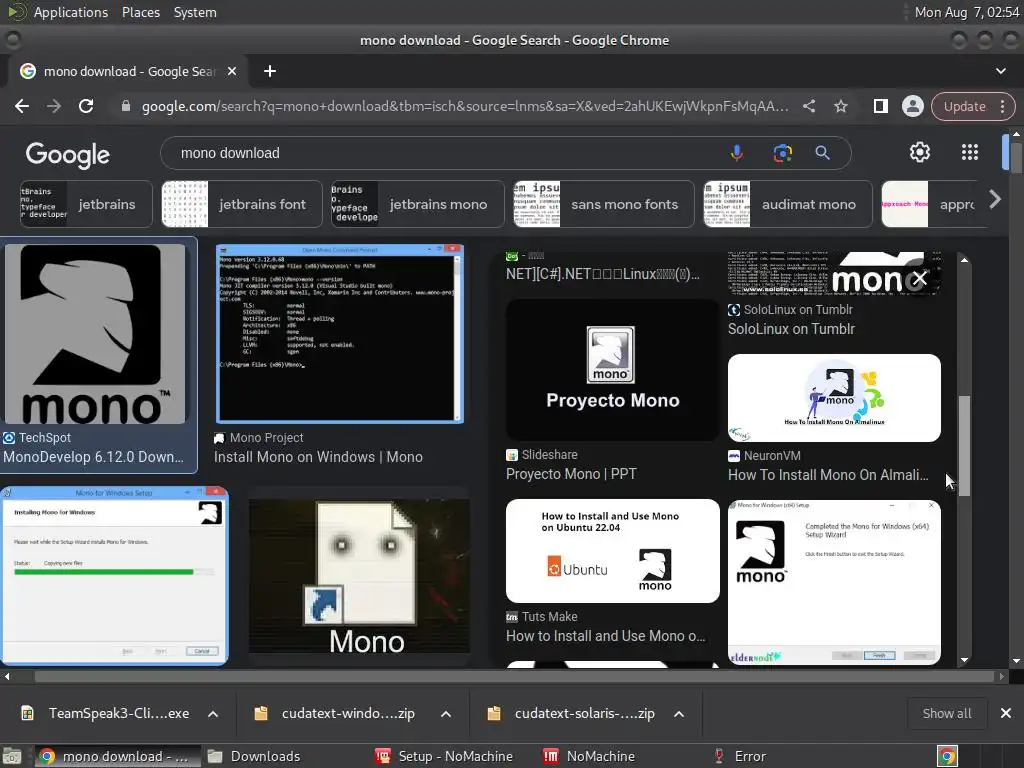Search by image with Google Lens icon
The height and width of the screenshot is (768, 1024).
tap(782, 153)
